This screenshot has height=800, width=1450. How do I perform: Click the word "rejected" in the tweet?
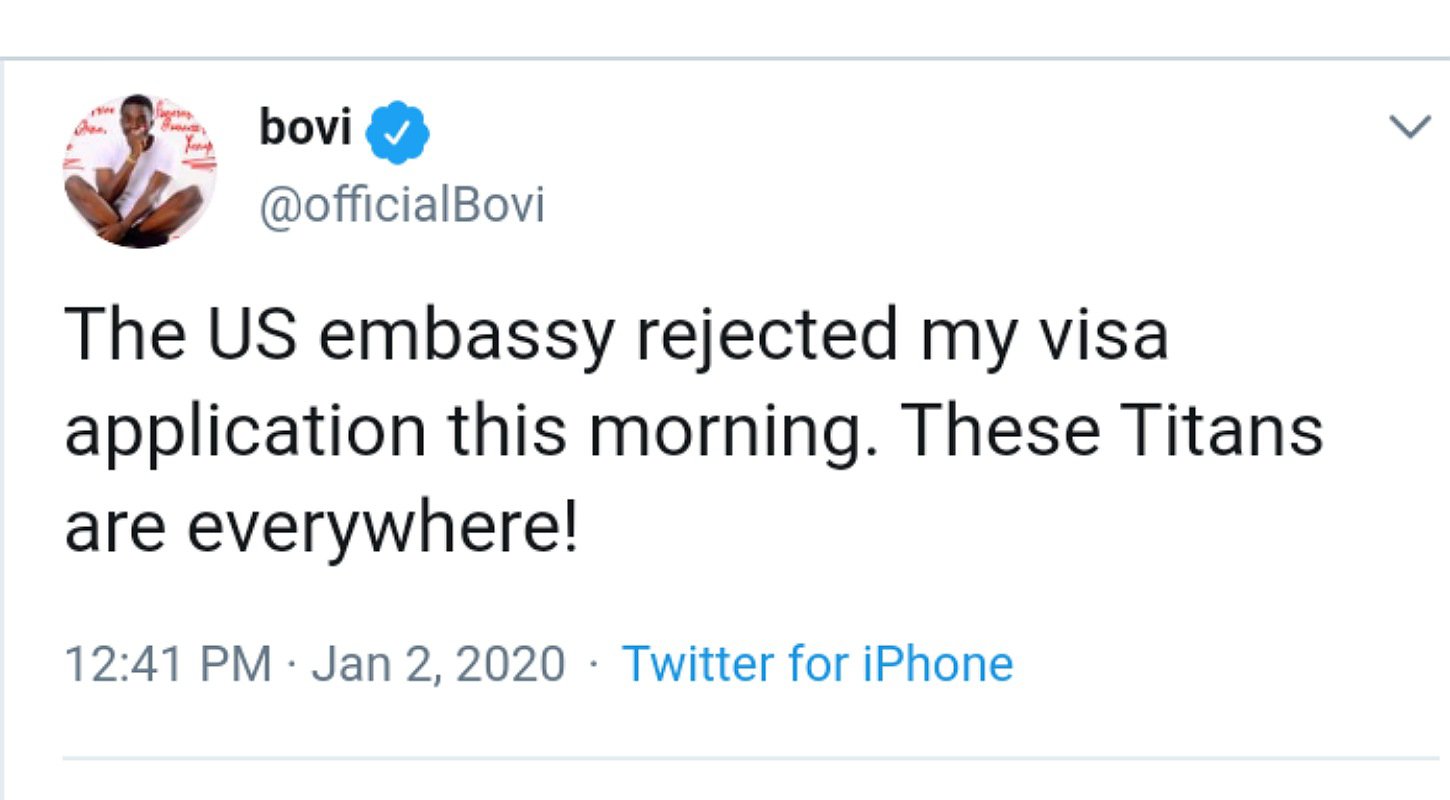[x=767, y=337]
